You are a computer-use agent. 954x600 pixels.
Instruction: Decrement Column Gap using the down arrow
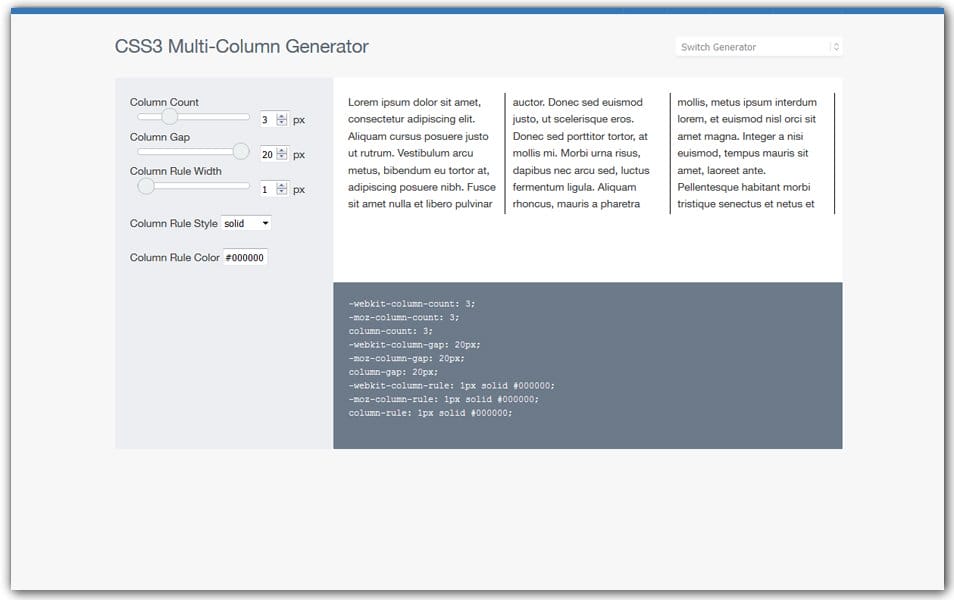tap(281, 157)
